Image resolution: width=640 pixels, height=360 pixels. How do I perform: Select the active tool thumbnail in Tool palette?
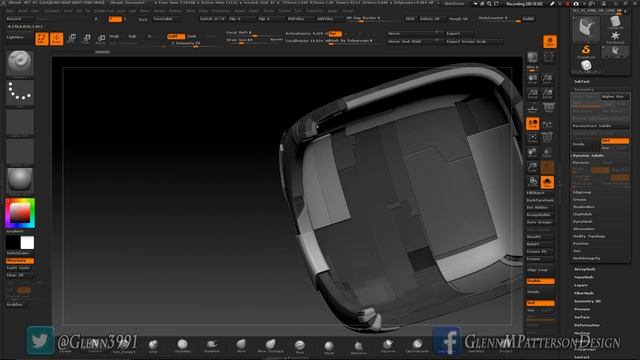pos(586,29)
